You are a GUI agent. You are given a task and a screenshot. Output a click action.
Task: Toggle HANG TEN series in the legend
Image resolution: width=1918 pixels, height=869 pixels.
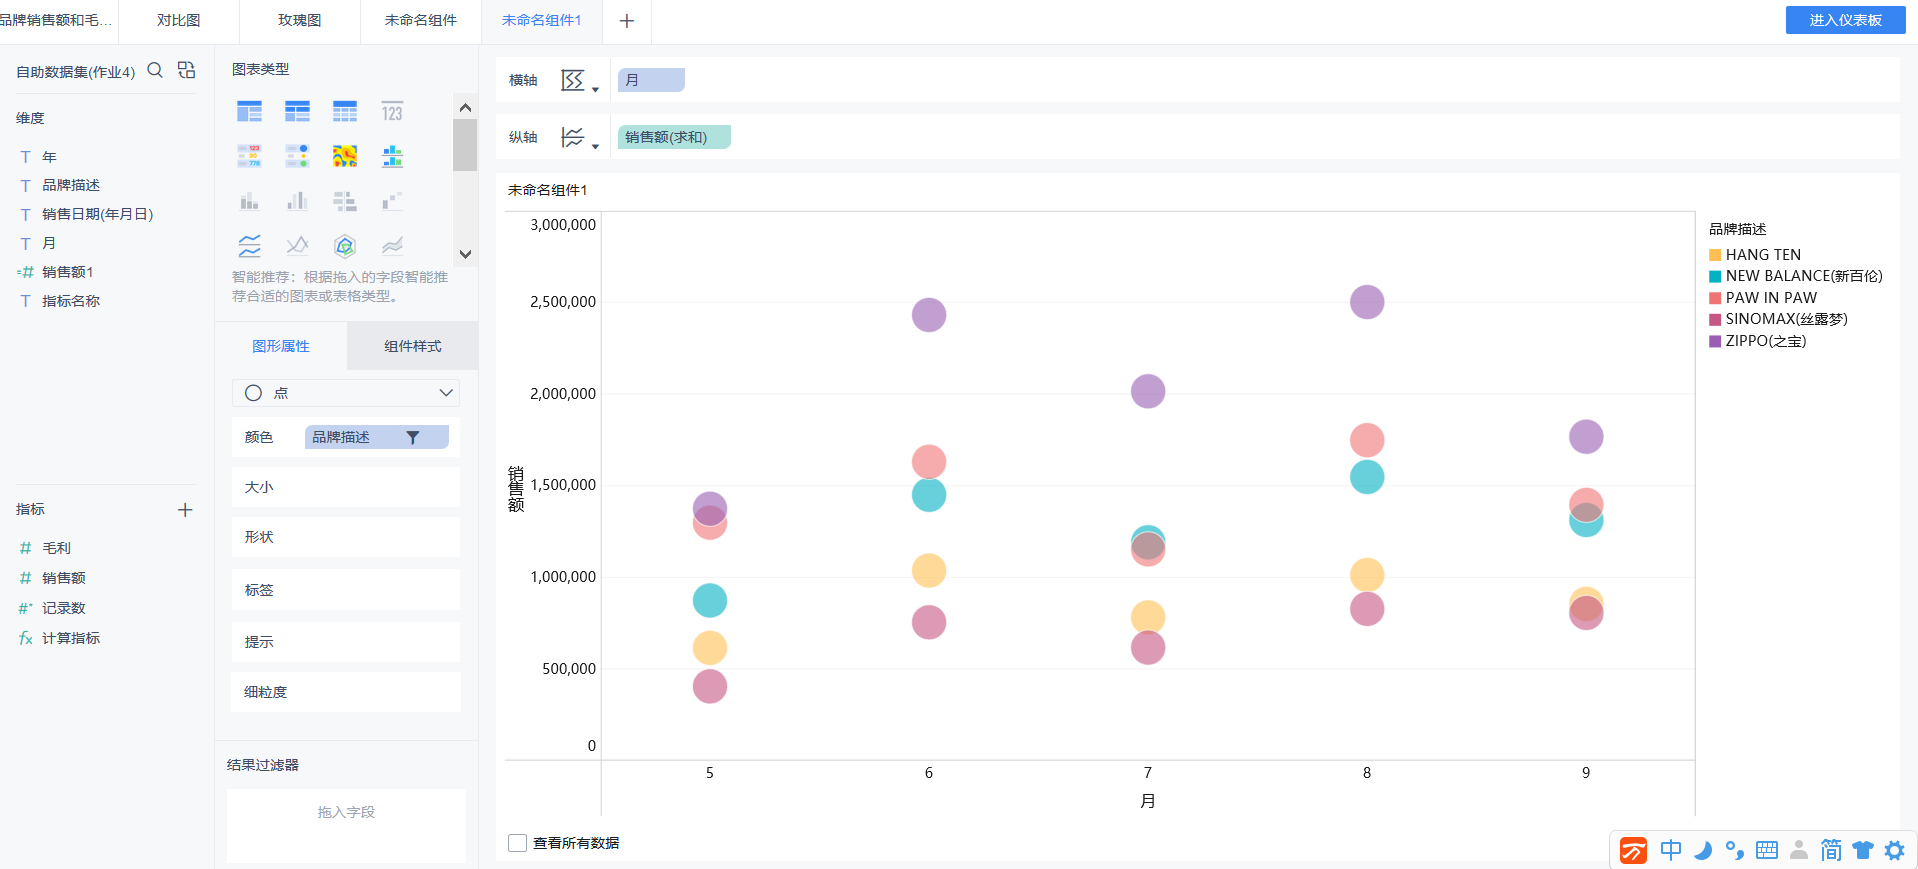pos(1762,255)
